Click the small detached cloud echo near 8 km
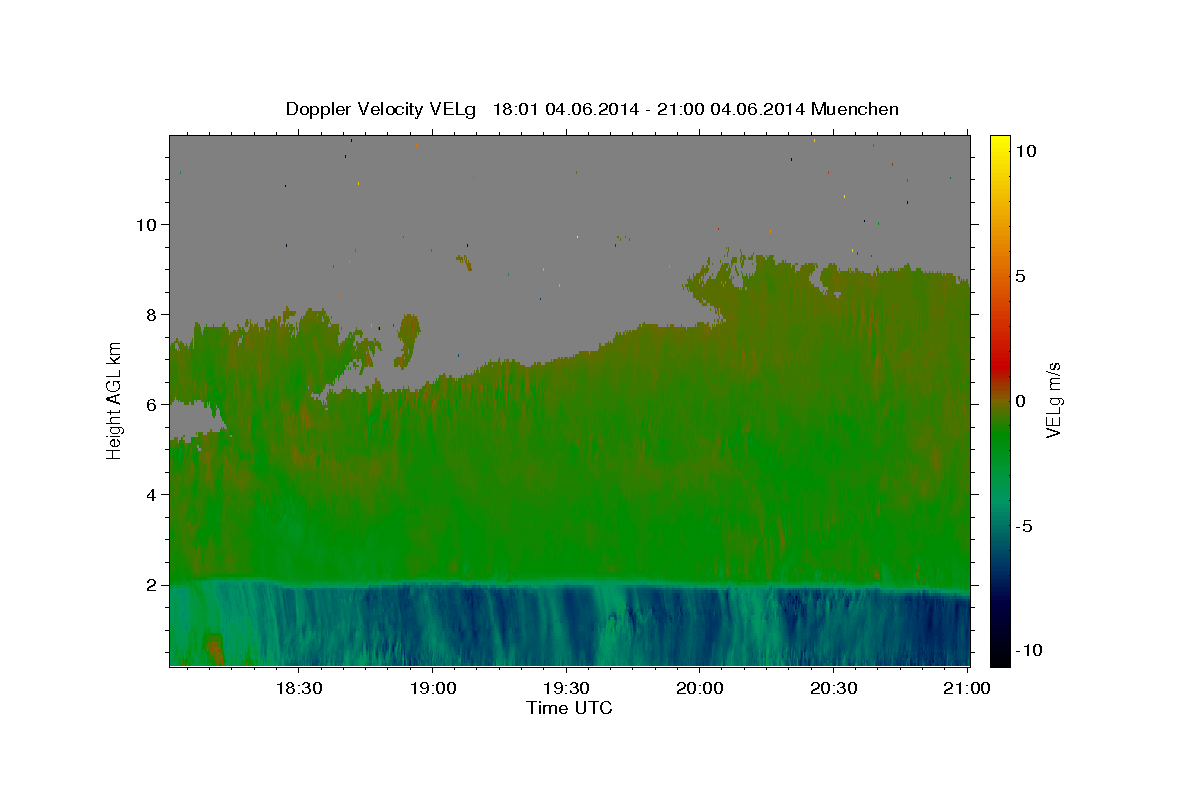Image resolution: width=1200 pixels, height=800 pixels. (x=408, y=340)
